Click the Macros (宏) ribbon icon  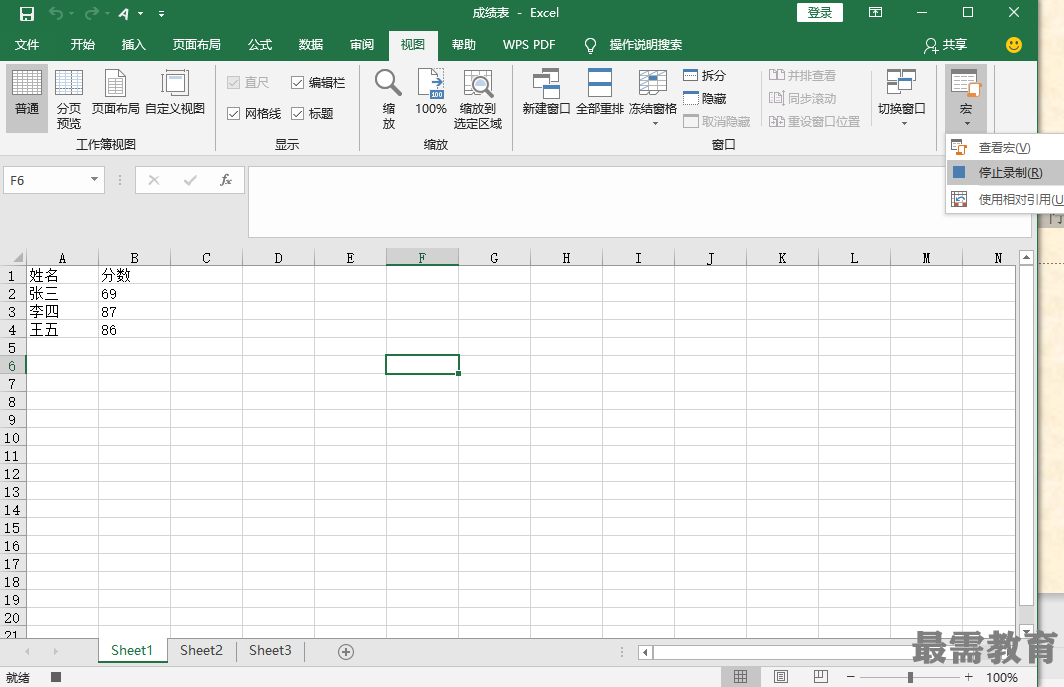966,98
